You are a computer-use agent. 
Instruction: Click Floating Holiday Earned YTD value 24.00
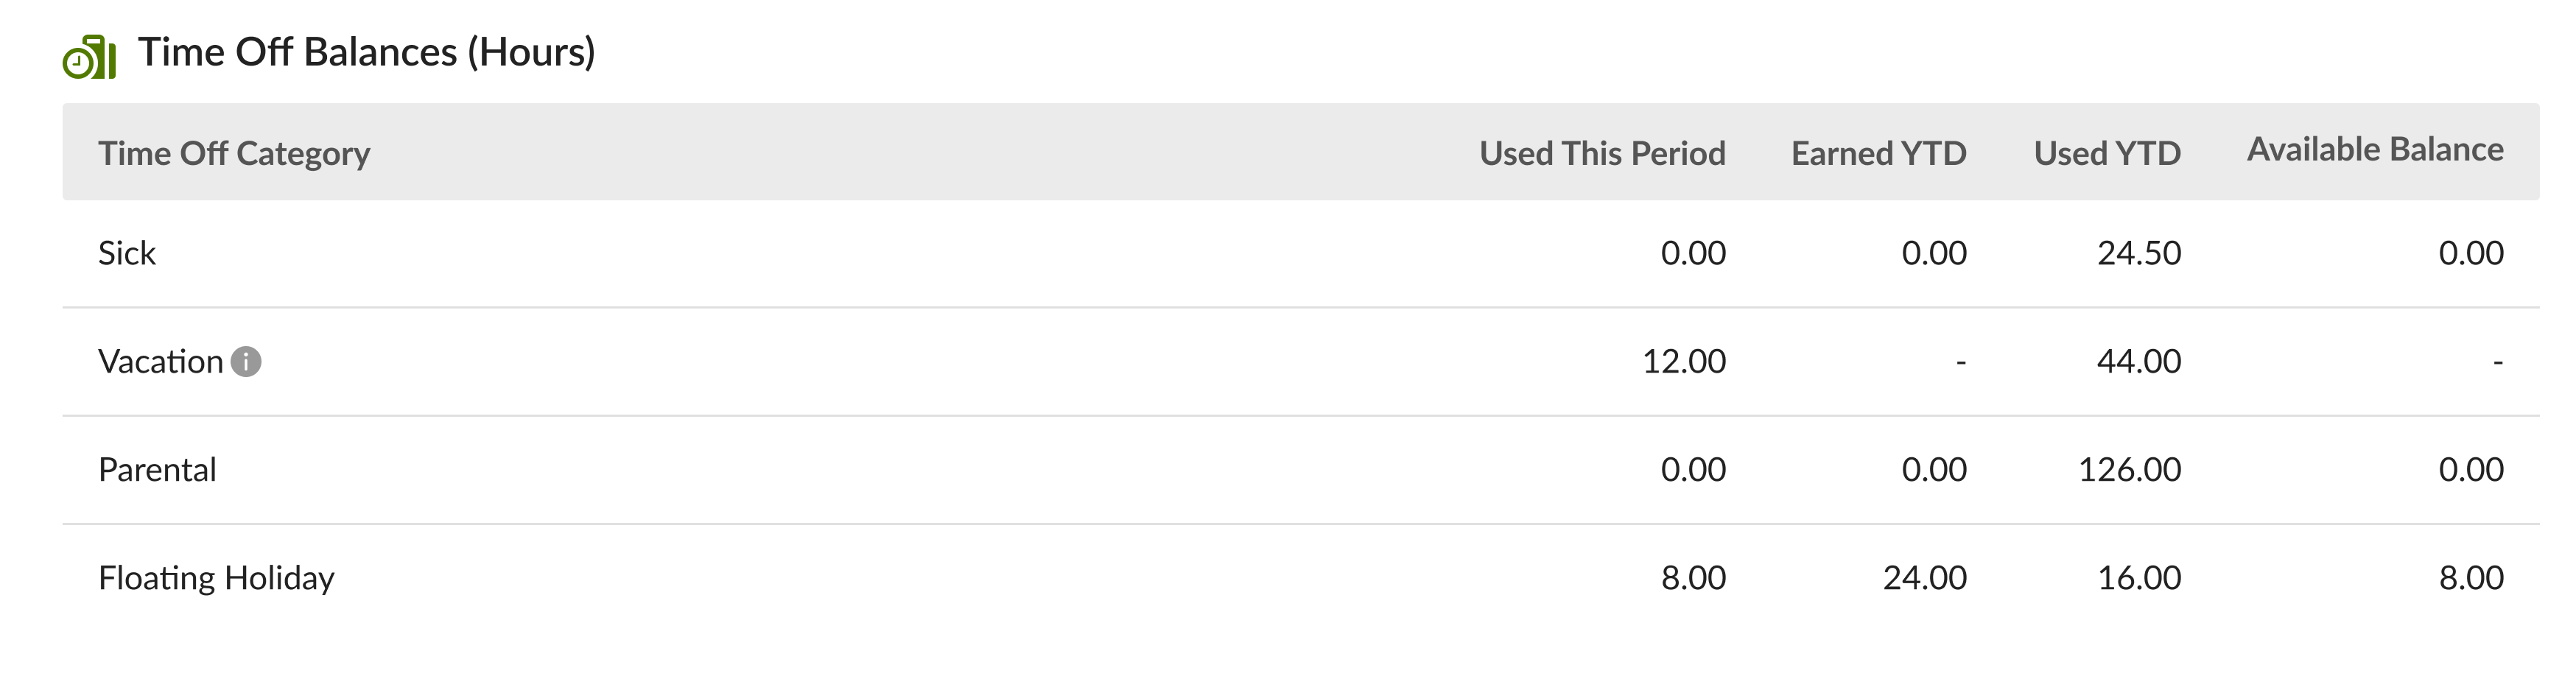1925,577
